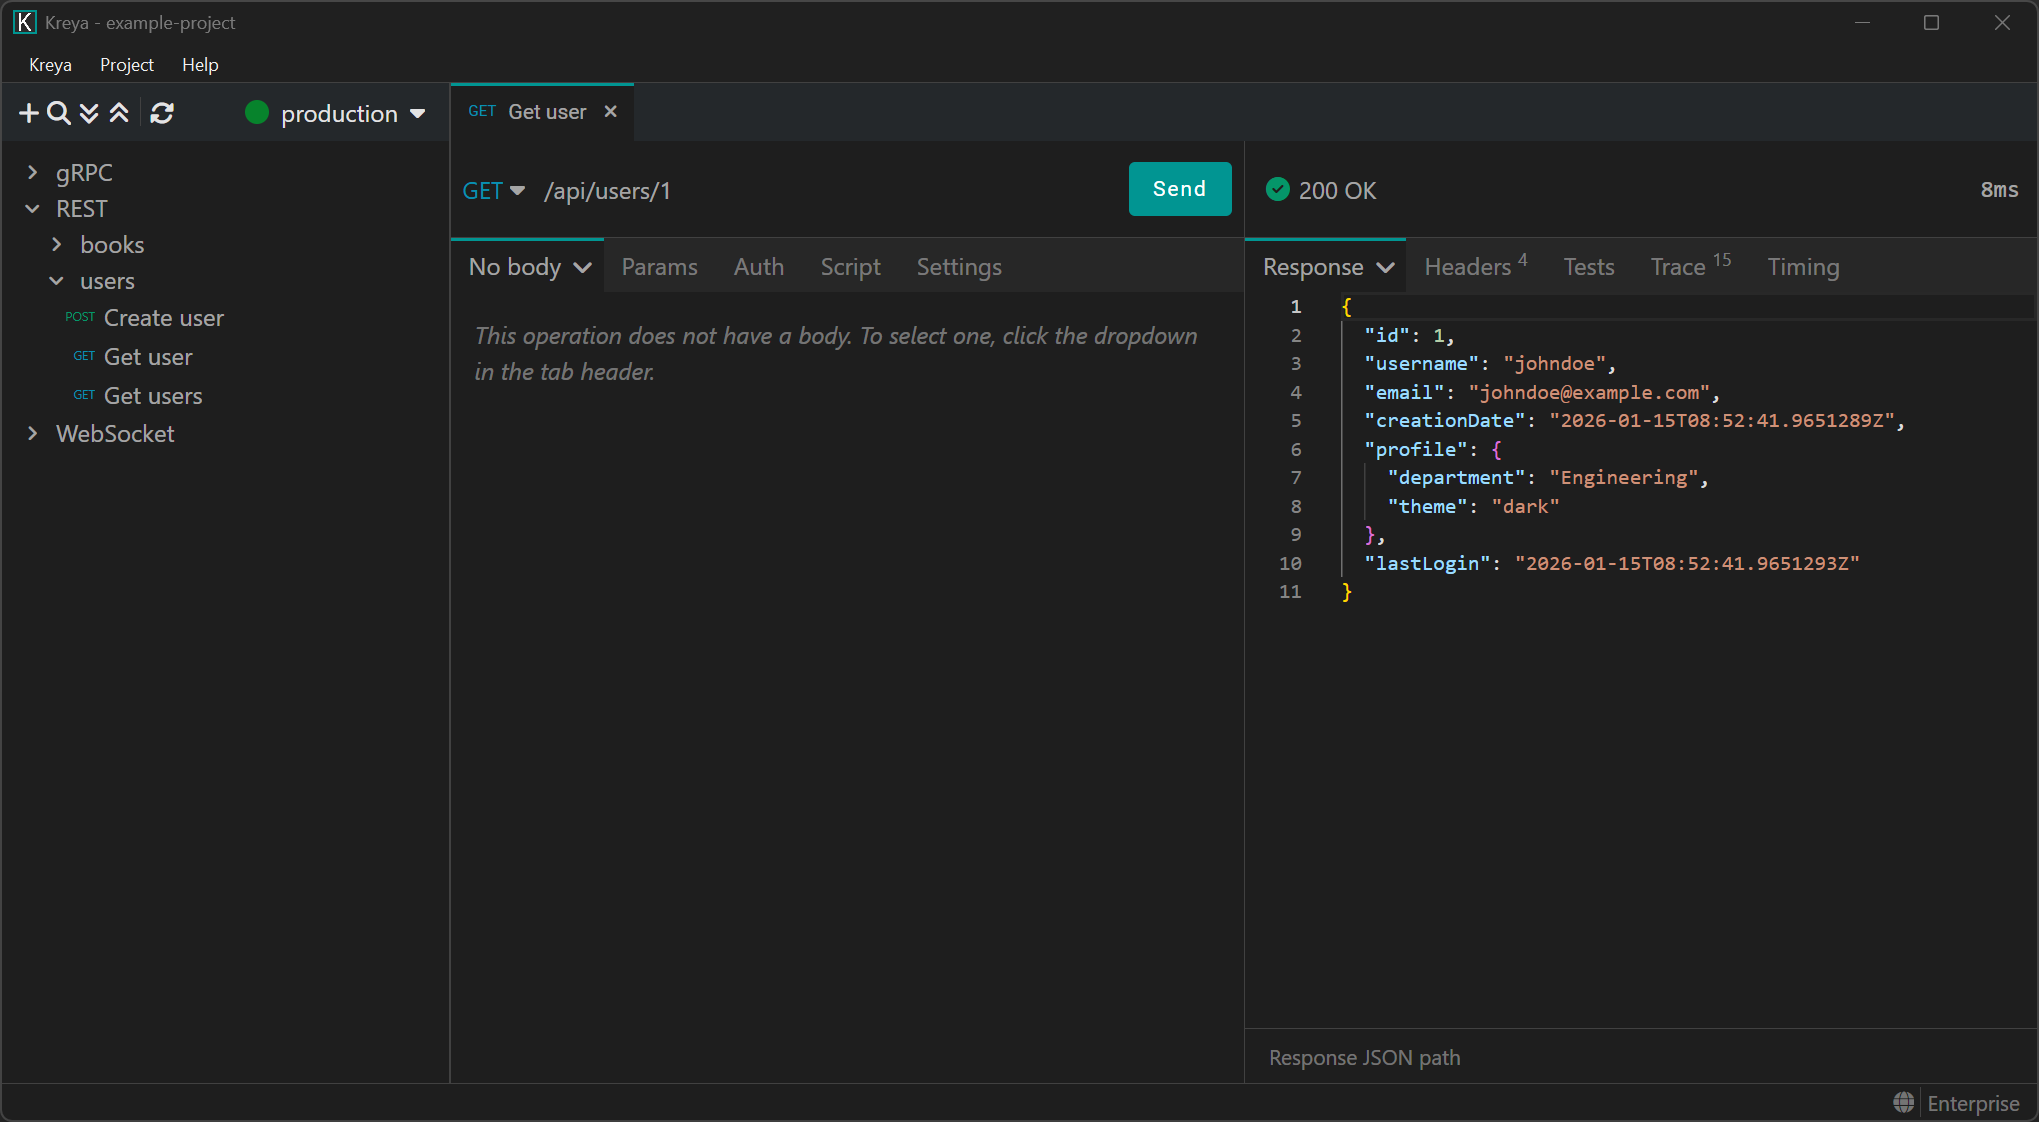2039x1122 pixels.
Task: Select the Create user POST operation
Action: (163, 318)
